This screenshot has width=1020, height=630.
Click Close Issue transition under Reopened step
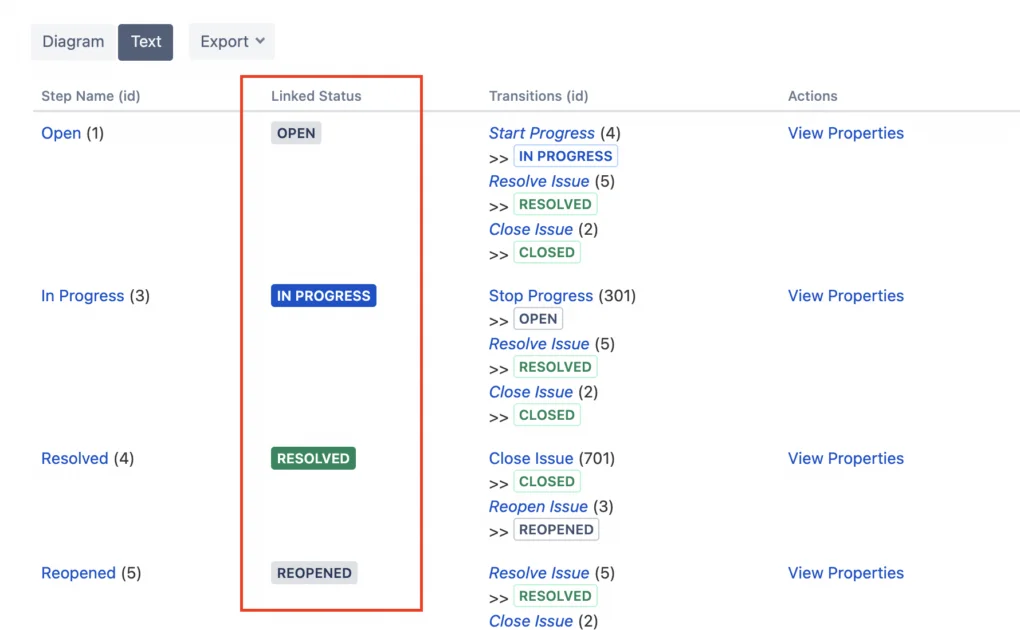click(531, 621)
